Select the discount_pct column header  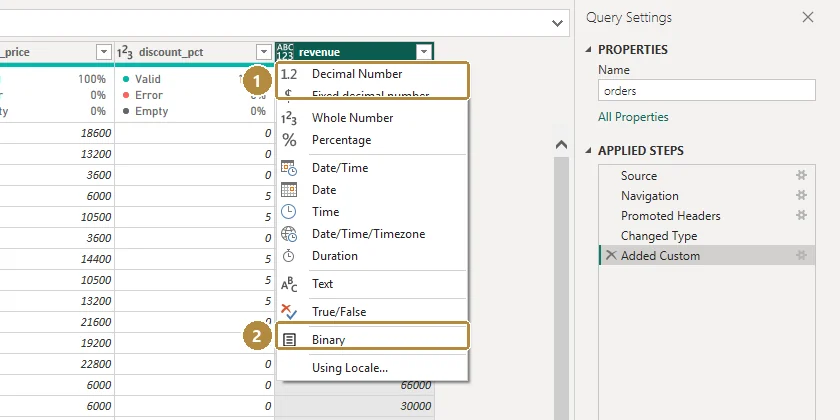point(194,52)
